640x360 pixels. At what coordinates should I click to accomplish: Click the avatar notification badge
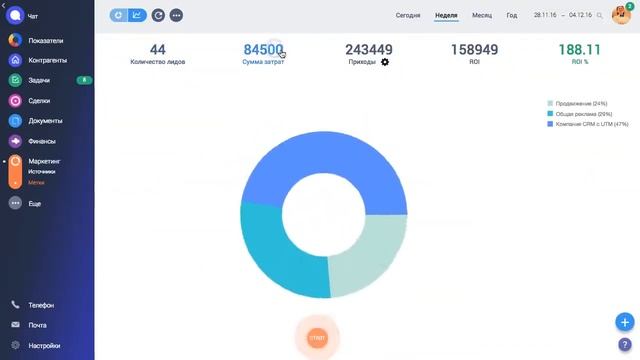(630, 6)
